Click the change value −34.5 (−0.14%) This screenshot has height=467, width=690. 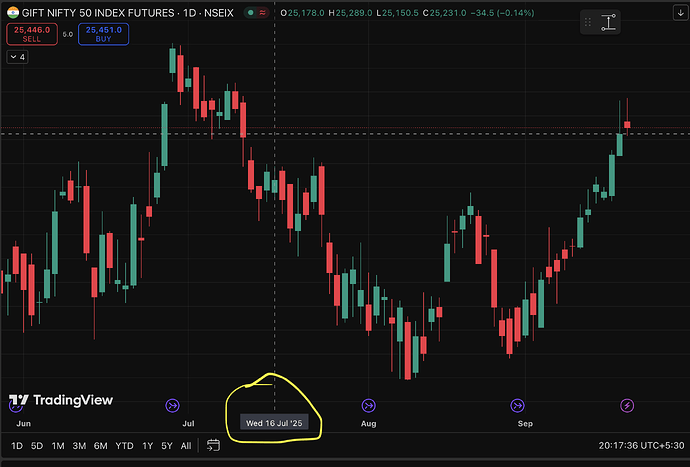502,13
